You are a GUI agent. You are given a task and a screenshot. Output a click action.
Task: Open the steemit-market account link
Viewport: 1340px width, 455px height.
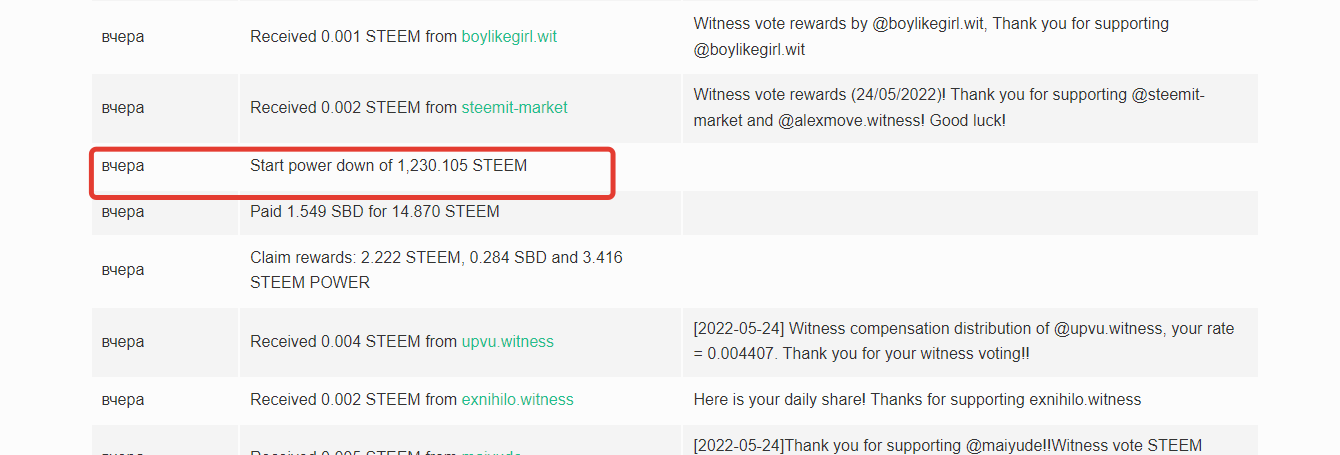pos(514,108)
